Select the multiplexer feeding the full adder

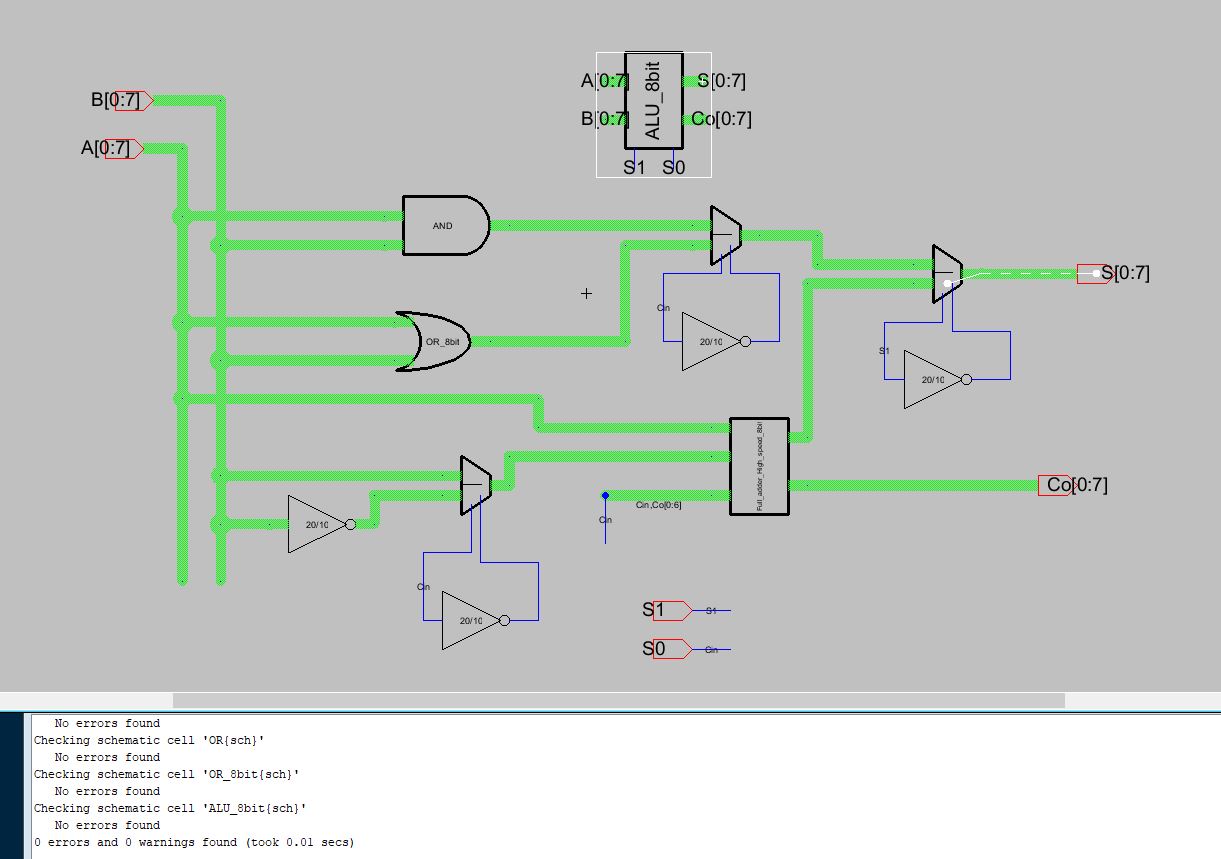pos(475,486)
